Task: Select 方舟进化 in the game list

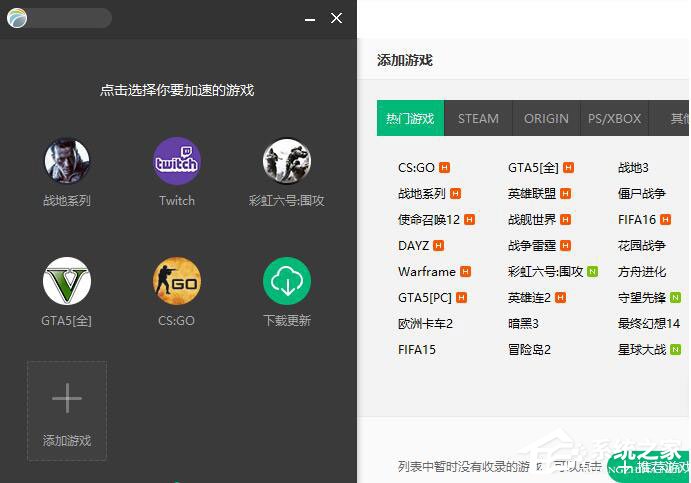Action: (642, 271)
